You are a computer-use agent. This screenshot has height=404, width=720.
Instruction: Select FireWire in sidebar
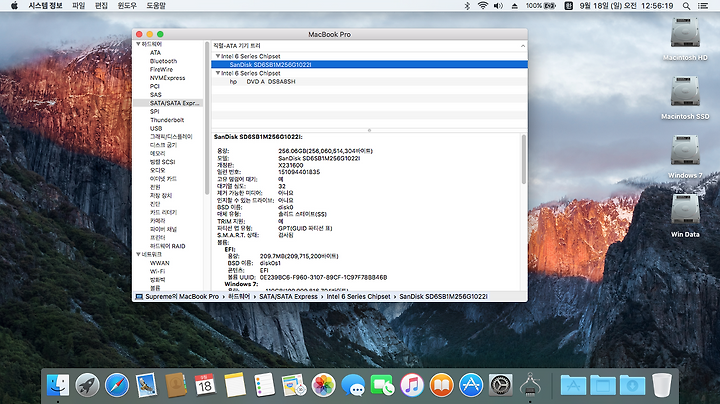click(x=161, y=69)
